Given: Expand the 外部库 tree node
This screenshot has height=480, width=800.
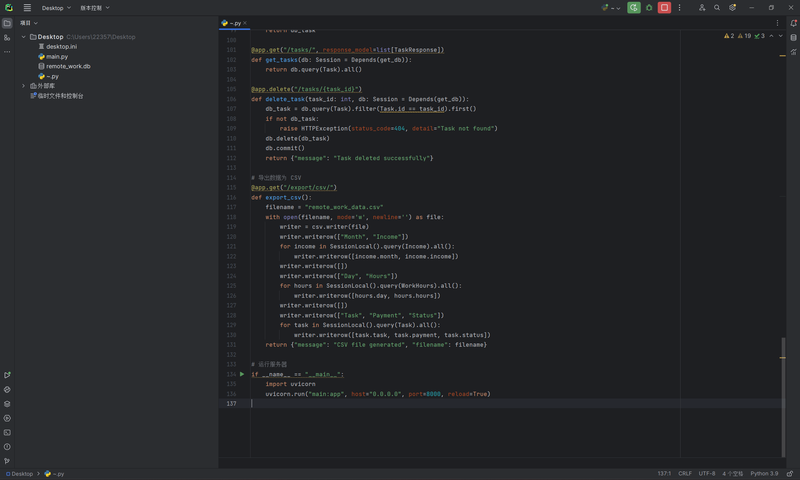Looking at the screenshot, I should (x=23, y=86).
